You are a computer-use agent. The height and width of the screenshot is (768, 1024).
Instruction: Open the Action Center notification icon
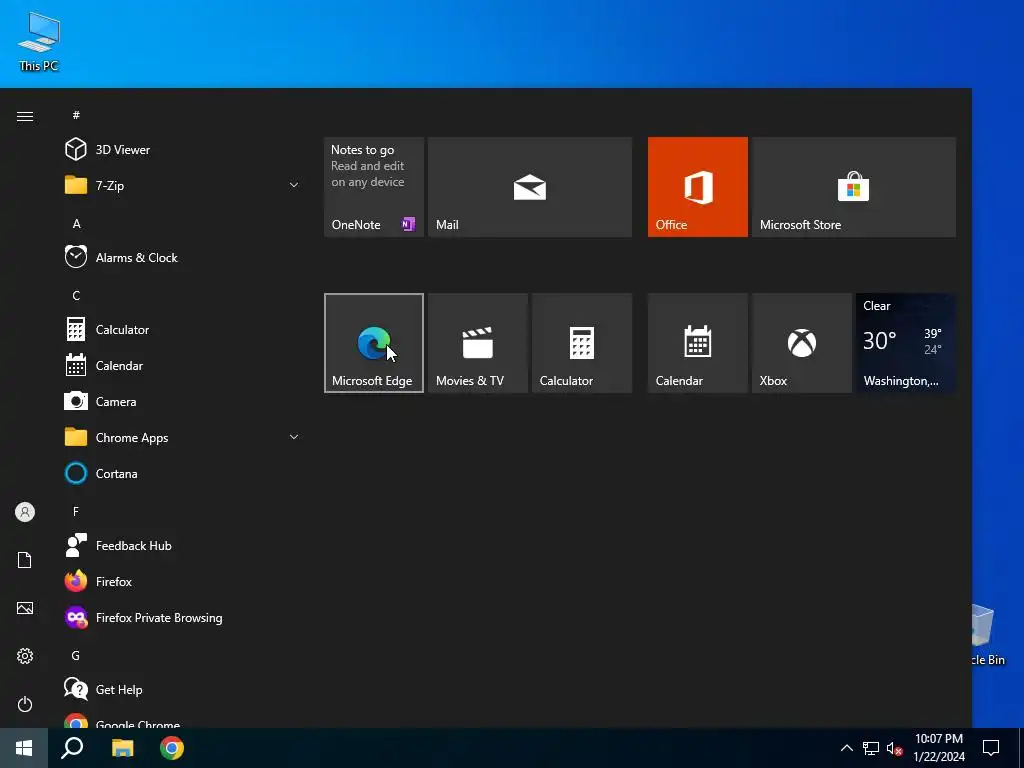[x=991, y=748]
